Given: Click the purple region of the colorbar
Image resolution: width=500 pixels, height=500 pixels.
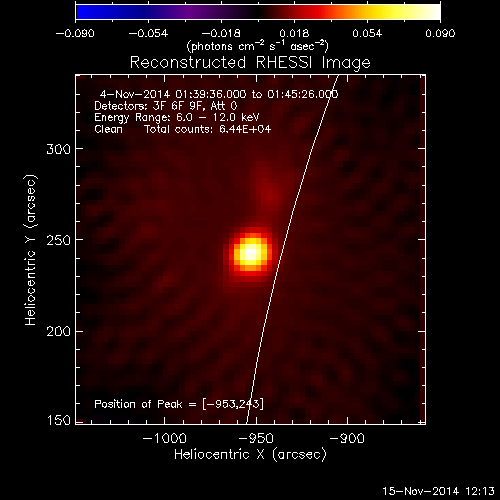Looking at the screenshot, I should (187, 12).
